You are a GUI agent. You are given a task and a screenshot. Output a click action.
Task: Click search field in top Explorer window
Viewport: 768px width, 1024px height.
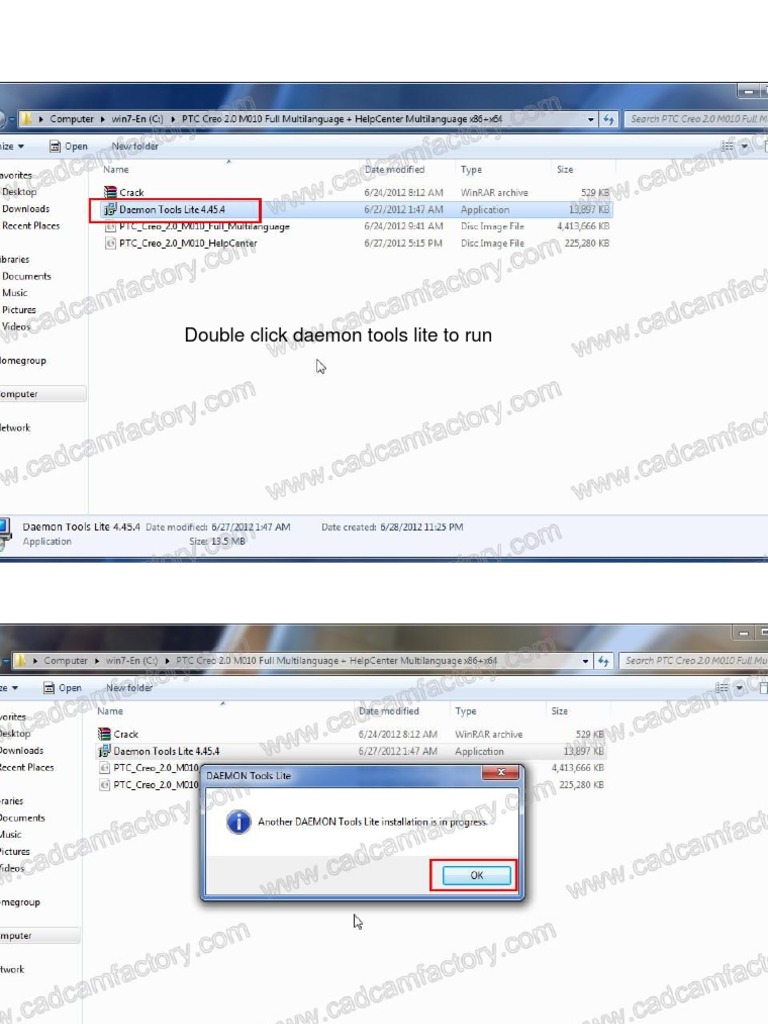[x=696, y=119]
